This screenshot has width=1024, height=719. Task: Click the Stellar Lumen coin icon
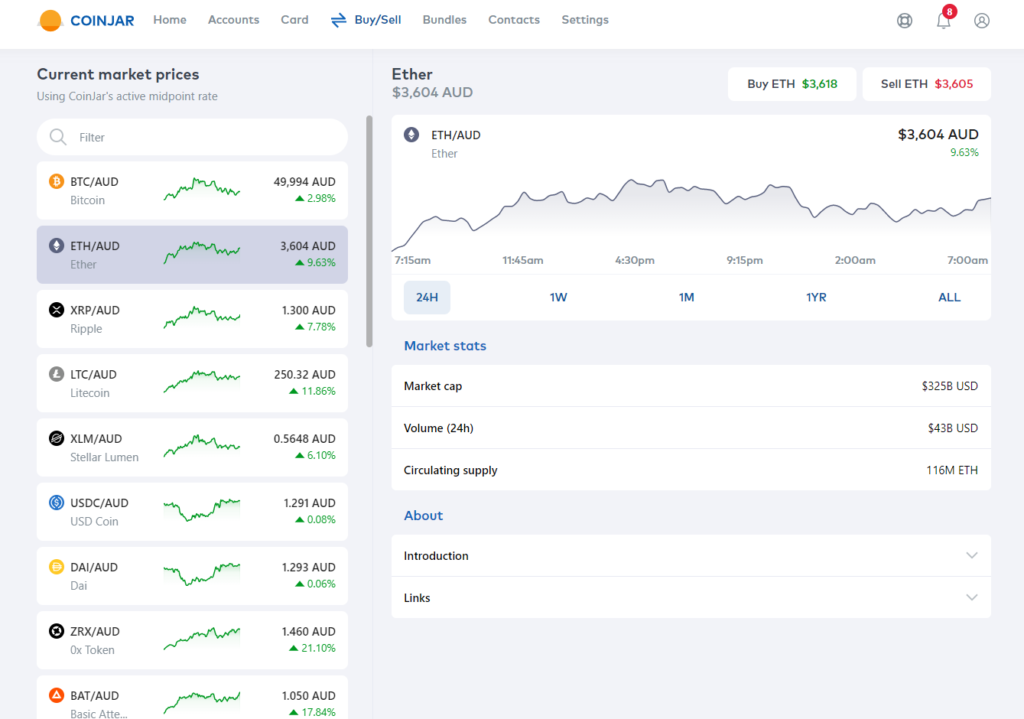click(57, 438)
